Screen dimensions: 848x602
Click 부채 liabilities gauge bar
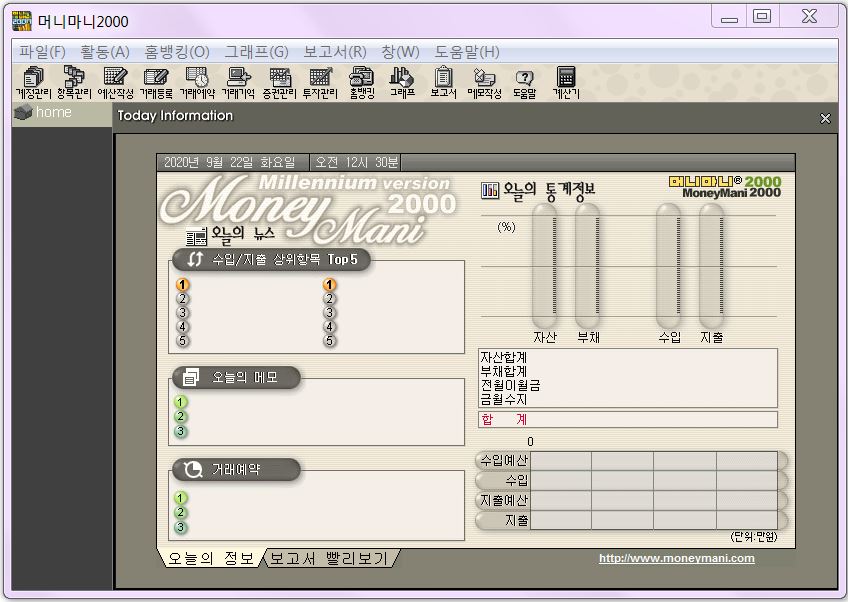(x=587, y=266)
